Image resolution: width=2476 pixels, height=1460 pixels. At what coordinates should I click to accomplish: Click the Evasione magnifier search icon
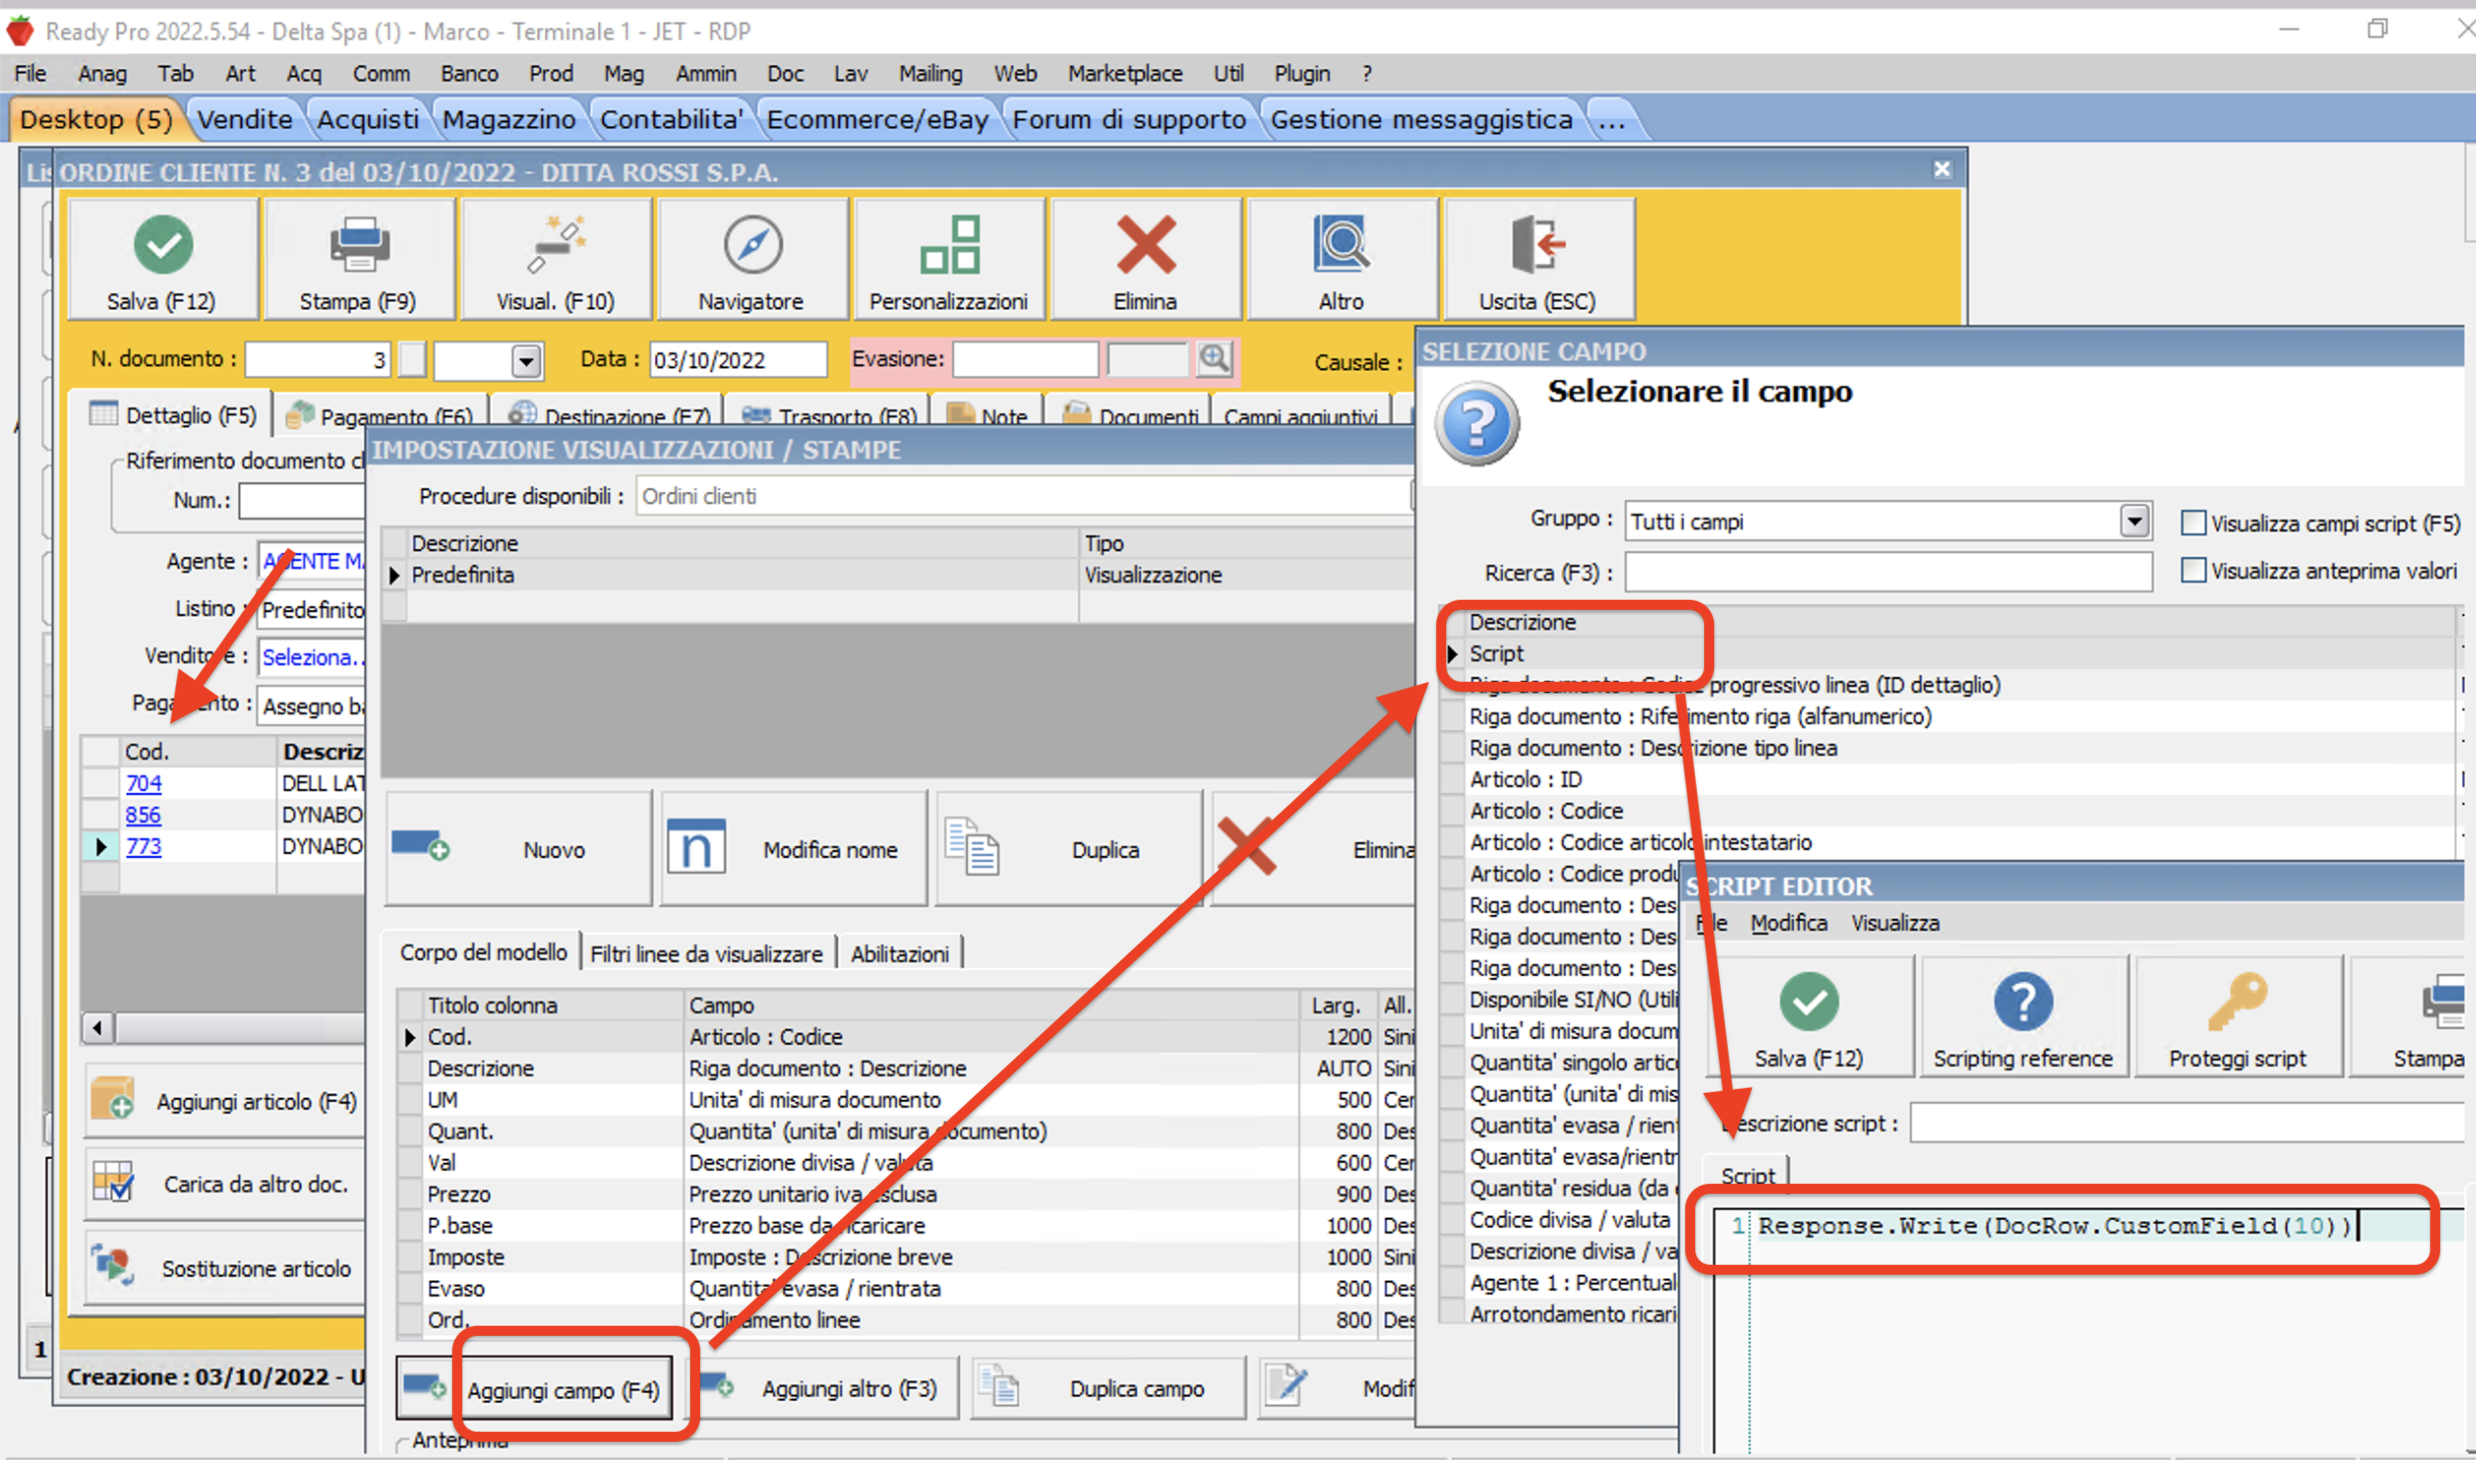[x=1214, y=359]
